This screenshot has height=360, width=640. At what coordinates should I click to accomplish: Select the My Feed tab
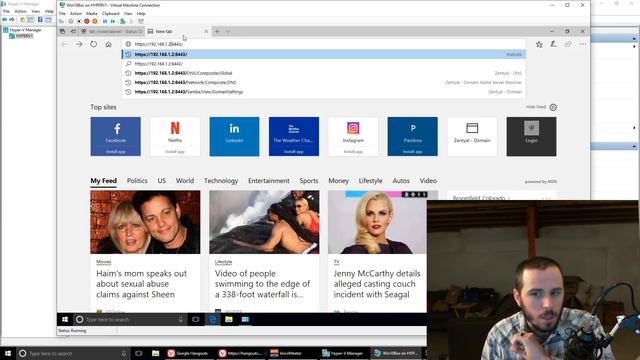(104, 181)
